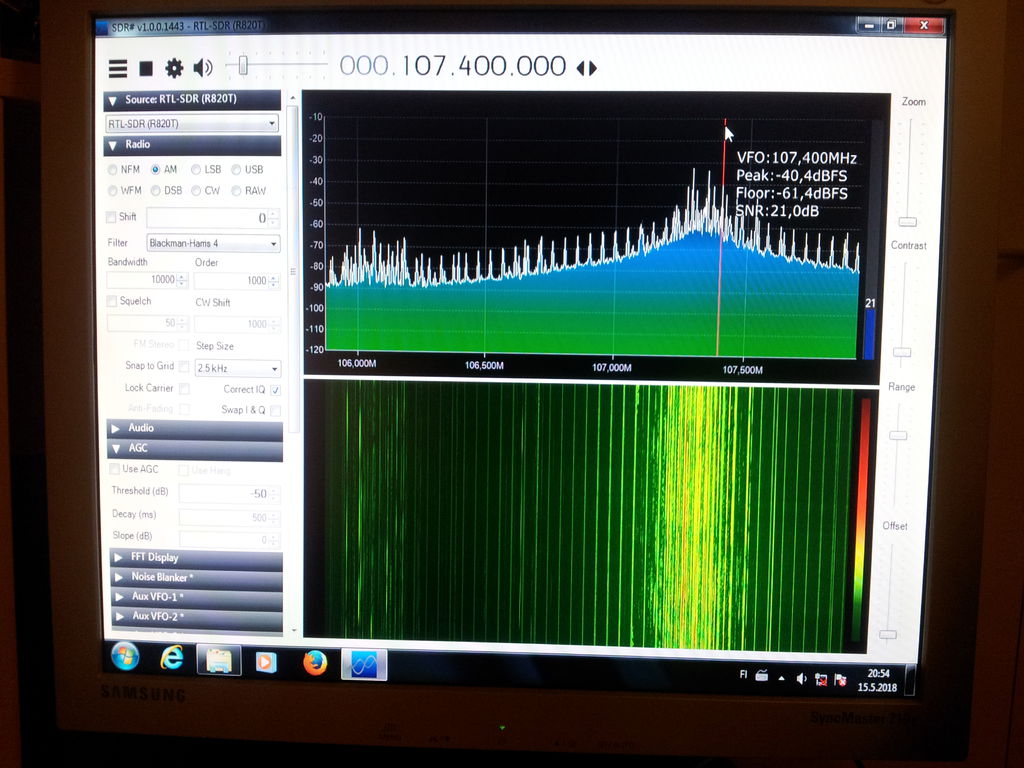The height and width of the screenshot is (768, 1024).
Task: Launch Firefox from the taskbar
Action: [315, 662]
